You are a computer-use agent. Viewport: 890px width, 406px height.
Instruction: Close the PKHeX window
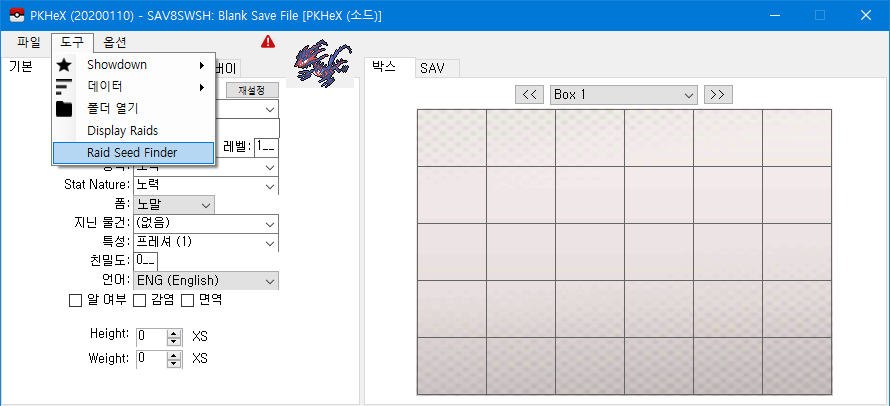[x=865, y=15]
